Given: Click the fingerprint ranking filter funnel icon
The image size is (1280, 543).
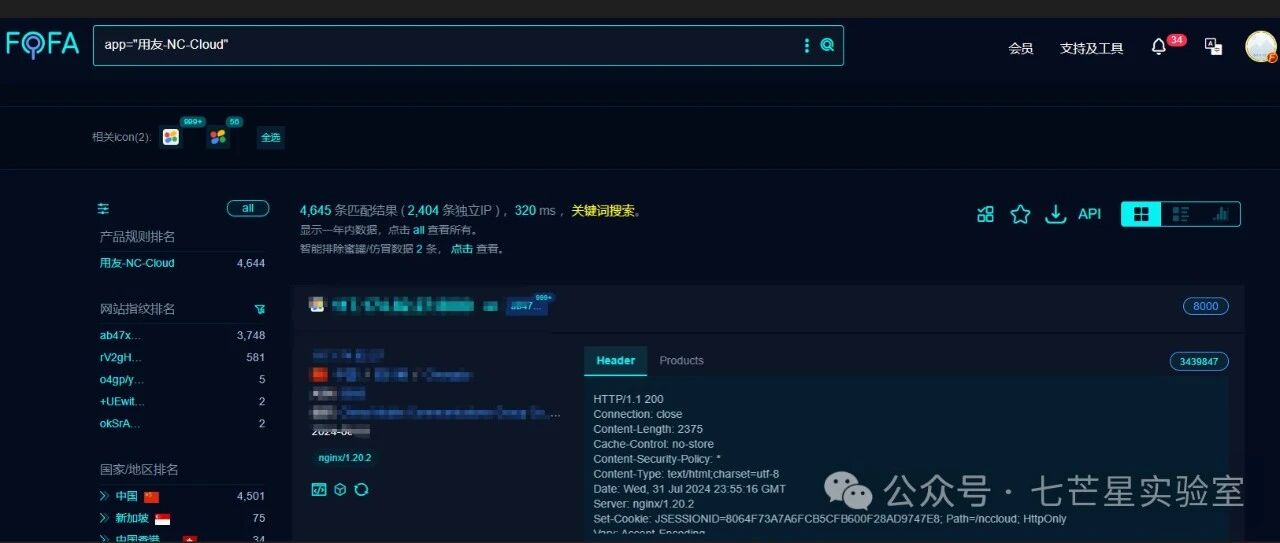Looking at the screenshot, I should tap(260, 309).
